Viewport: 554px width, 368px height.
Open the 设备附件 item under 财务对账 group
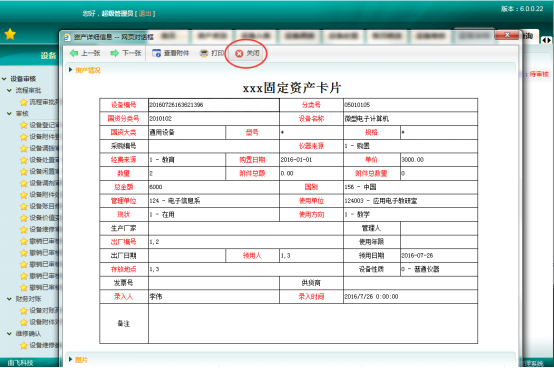click(x=44, y=322)
